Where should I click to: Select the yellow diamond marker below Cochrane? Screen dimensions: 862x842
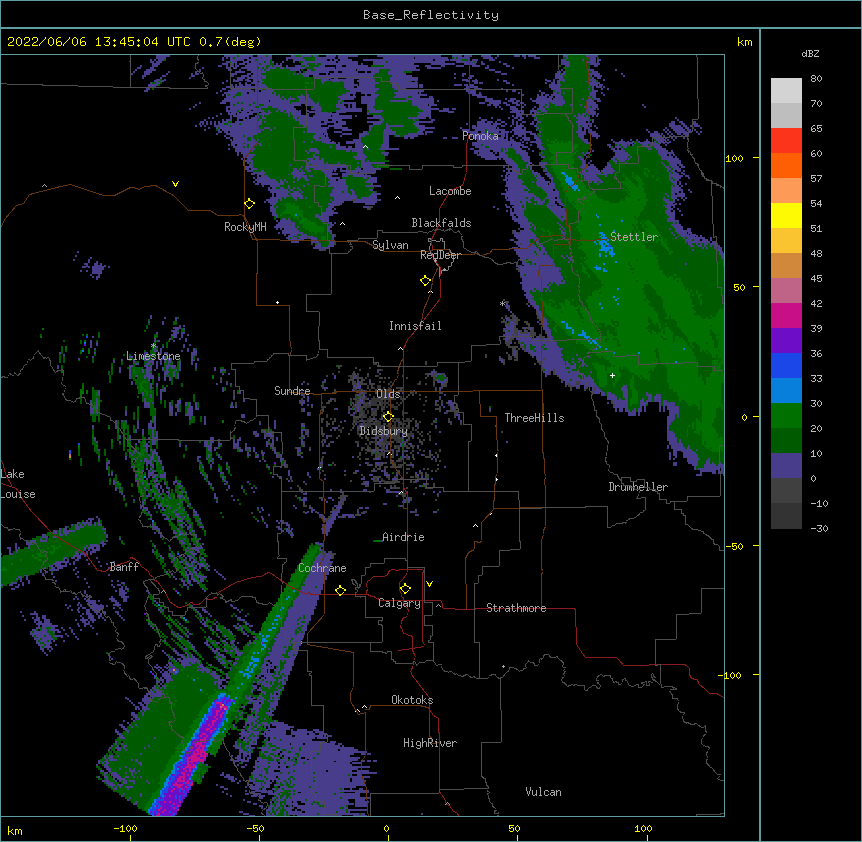[x=340, y=590]
